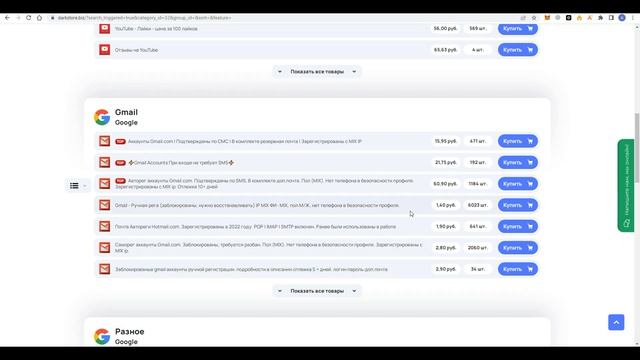Open the gray circle extension icon
Screen dimensions: 640x360
pyautogui.click(x=558, y=18)
